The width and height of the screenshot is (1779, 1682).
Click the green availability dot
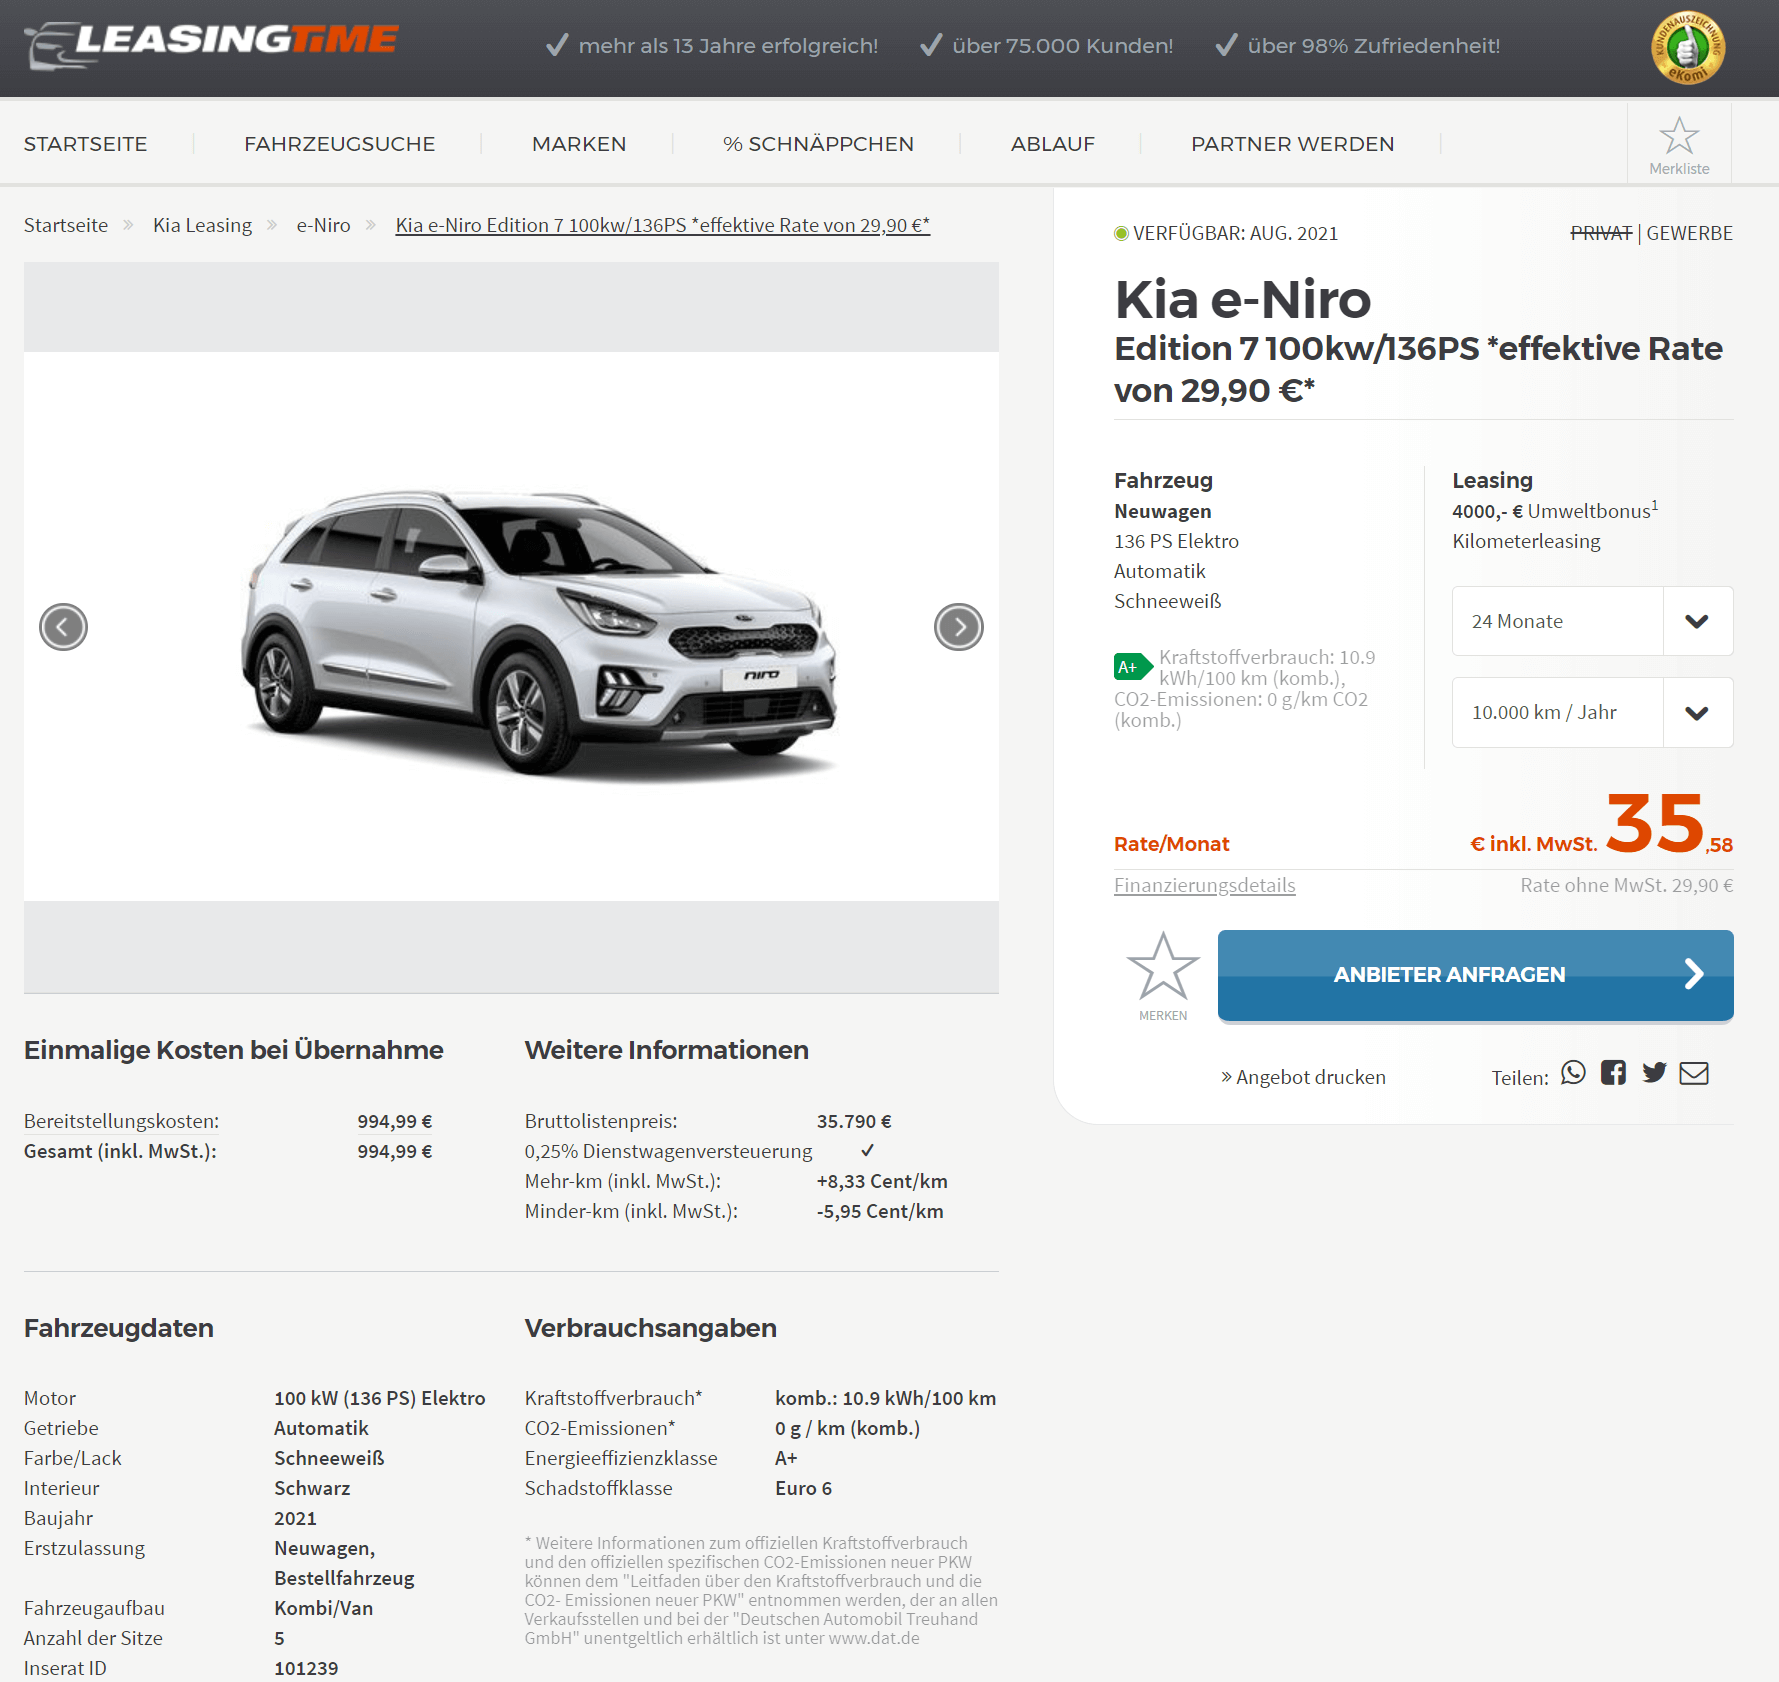(x=1121, y=233)
